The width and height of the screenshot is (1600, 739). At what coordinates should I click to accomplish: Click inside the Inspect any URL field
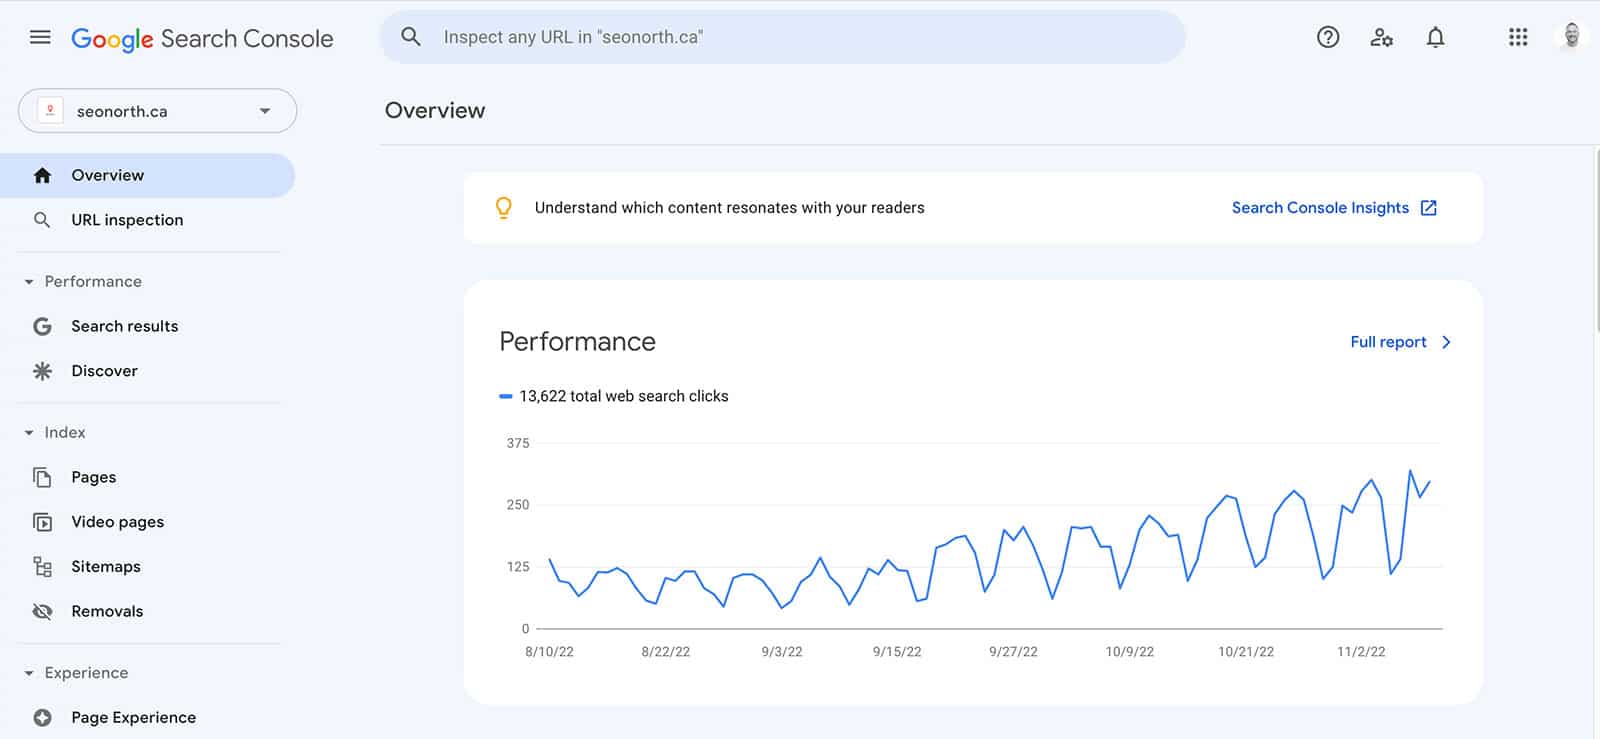click(x=782, y=37)
